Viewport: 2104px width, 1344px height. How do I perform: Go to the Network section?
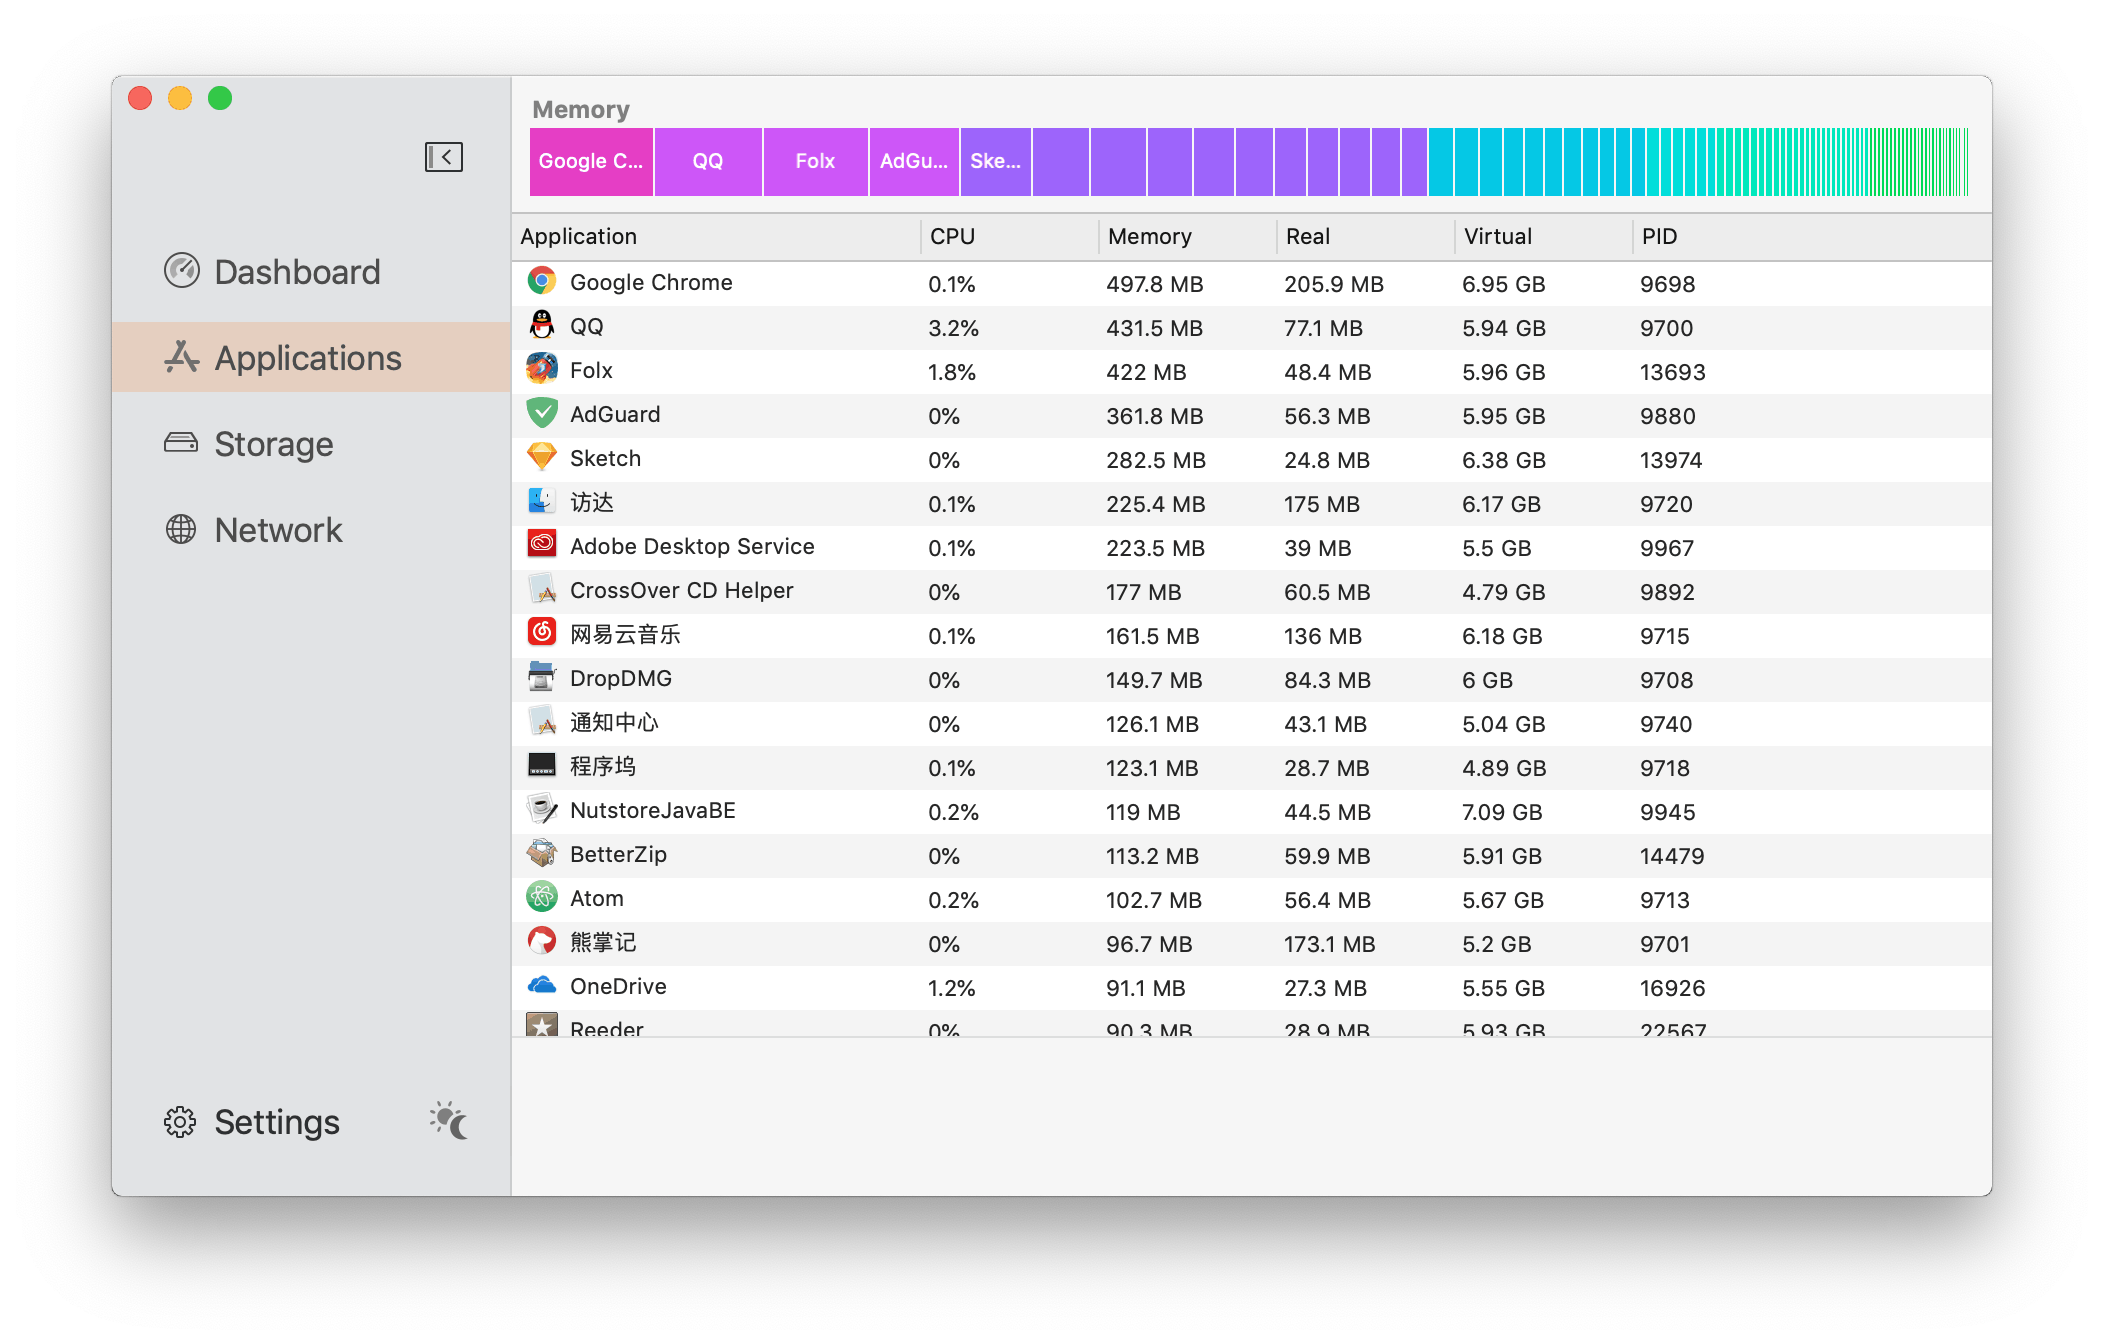tap(278, 530)
